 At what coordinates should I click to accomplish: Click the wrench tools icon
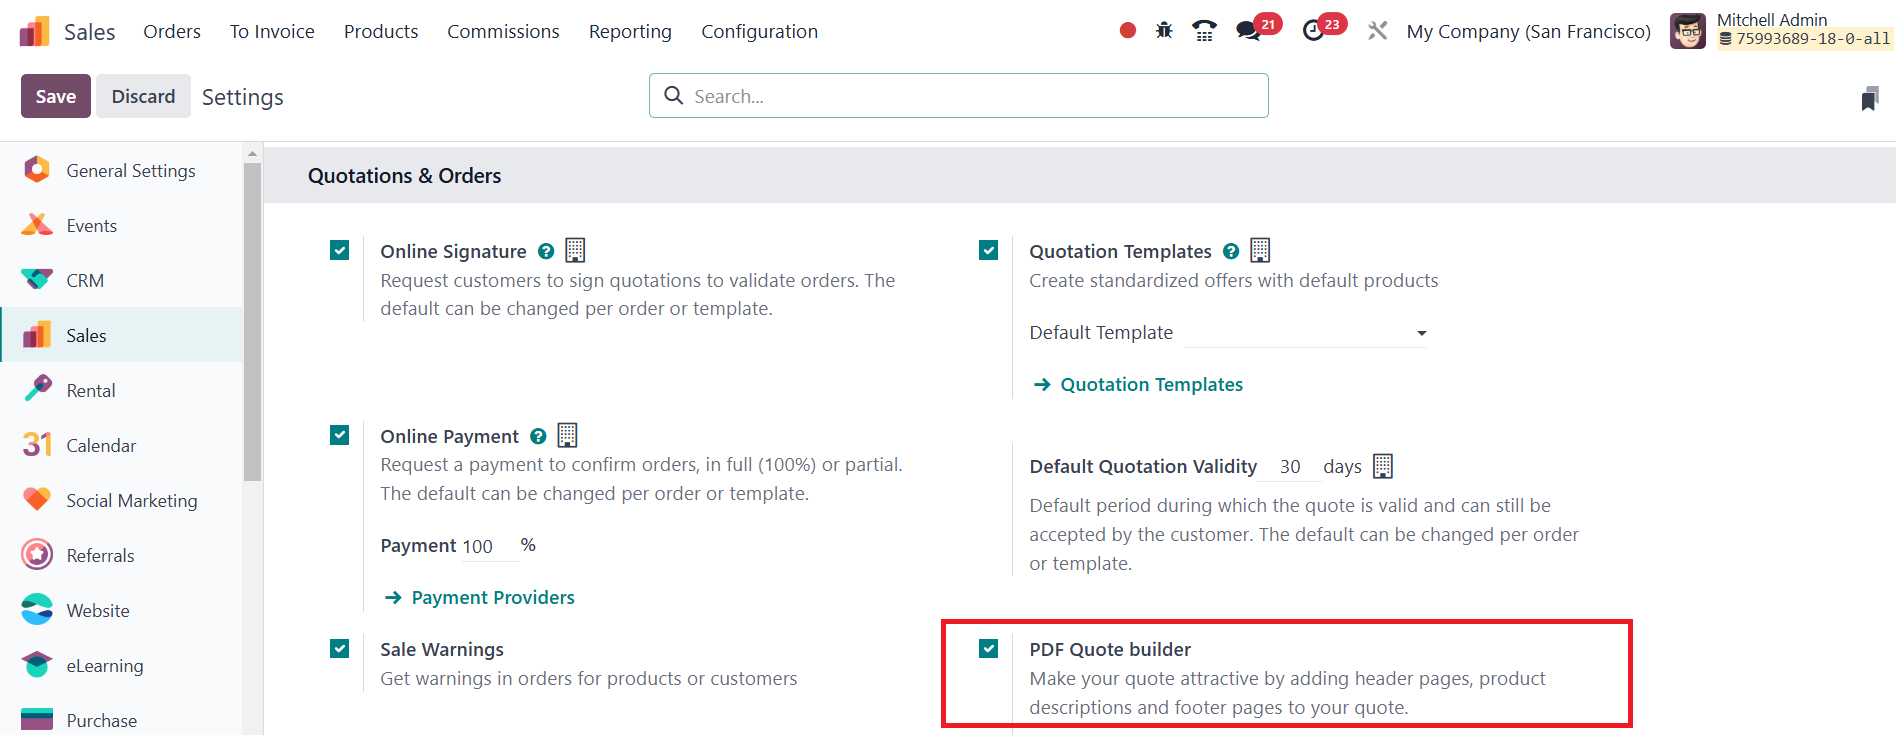click(1378, 31)
